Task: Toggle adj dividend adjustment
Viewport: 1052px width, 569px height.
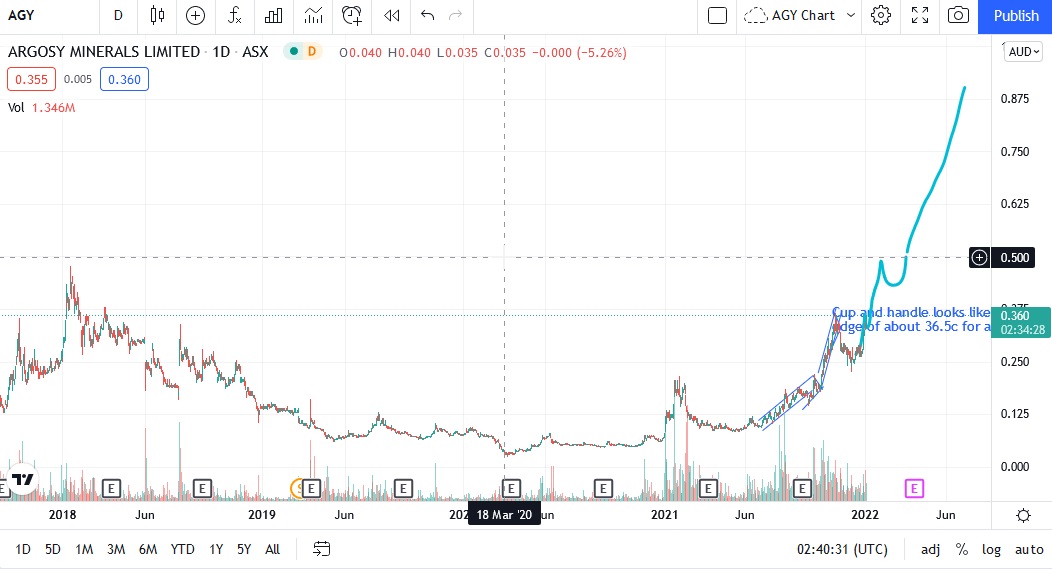Action: pyautogui.click(x=930, y=550)
